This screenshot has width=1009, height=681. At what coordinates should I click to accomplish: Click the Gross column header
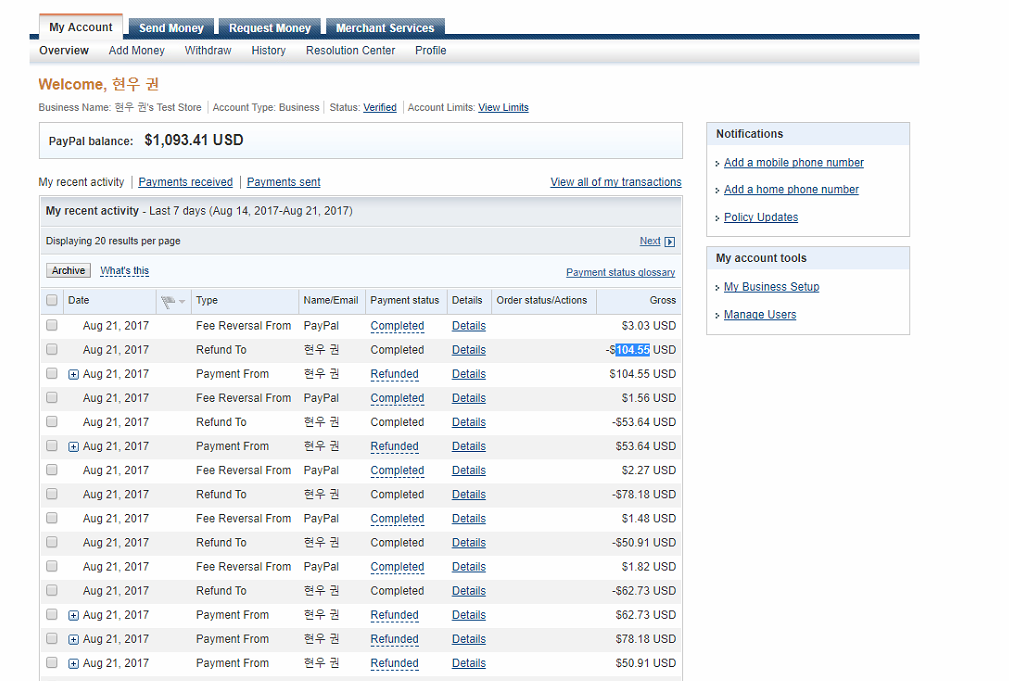[662, 300]
